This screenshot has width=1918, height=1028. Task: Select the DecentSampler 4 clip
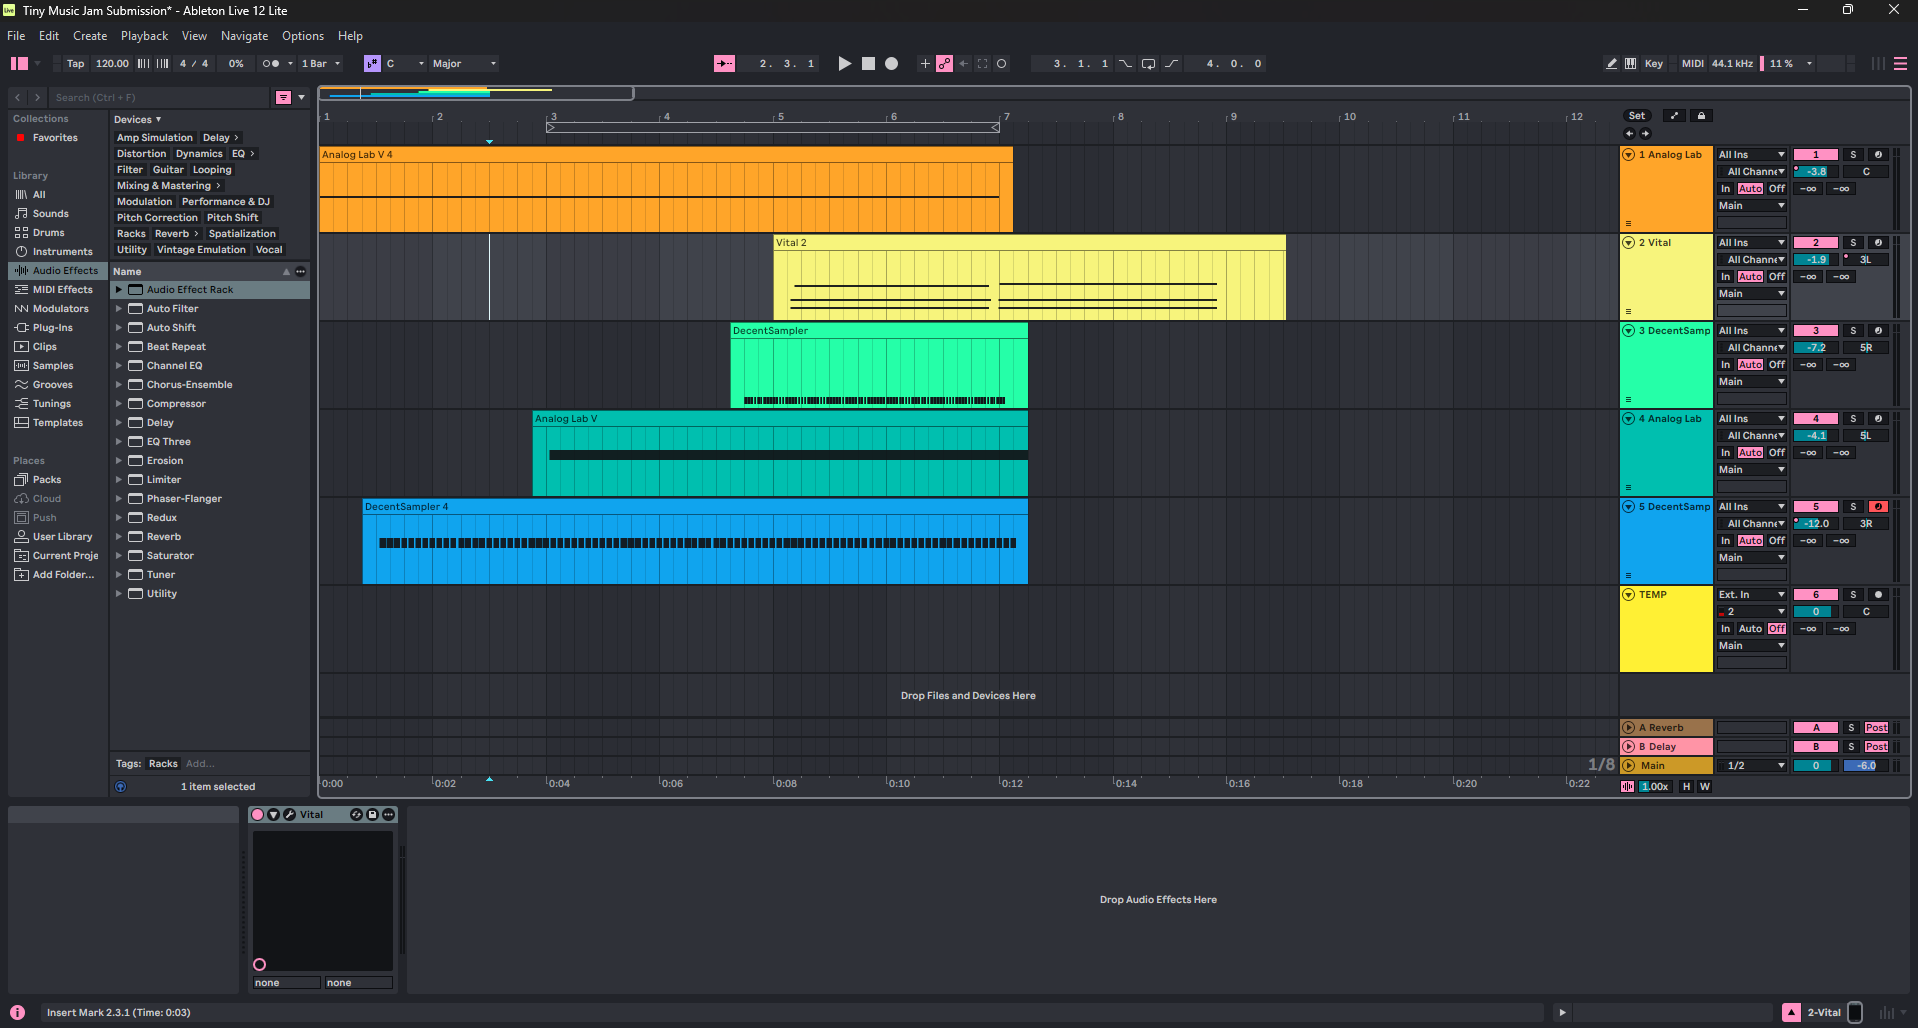[695, 542]
